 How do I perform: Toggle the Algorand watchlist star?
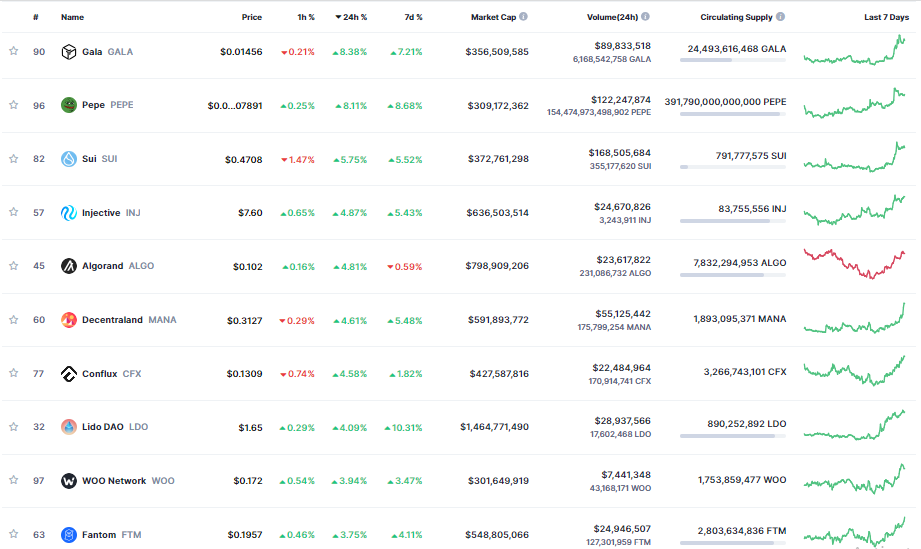(x=14, y=266)
